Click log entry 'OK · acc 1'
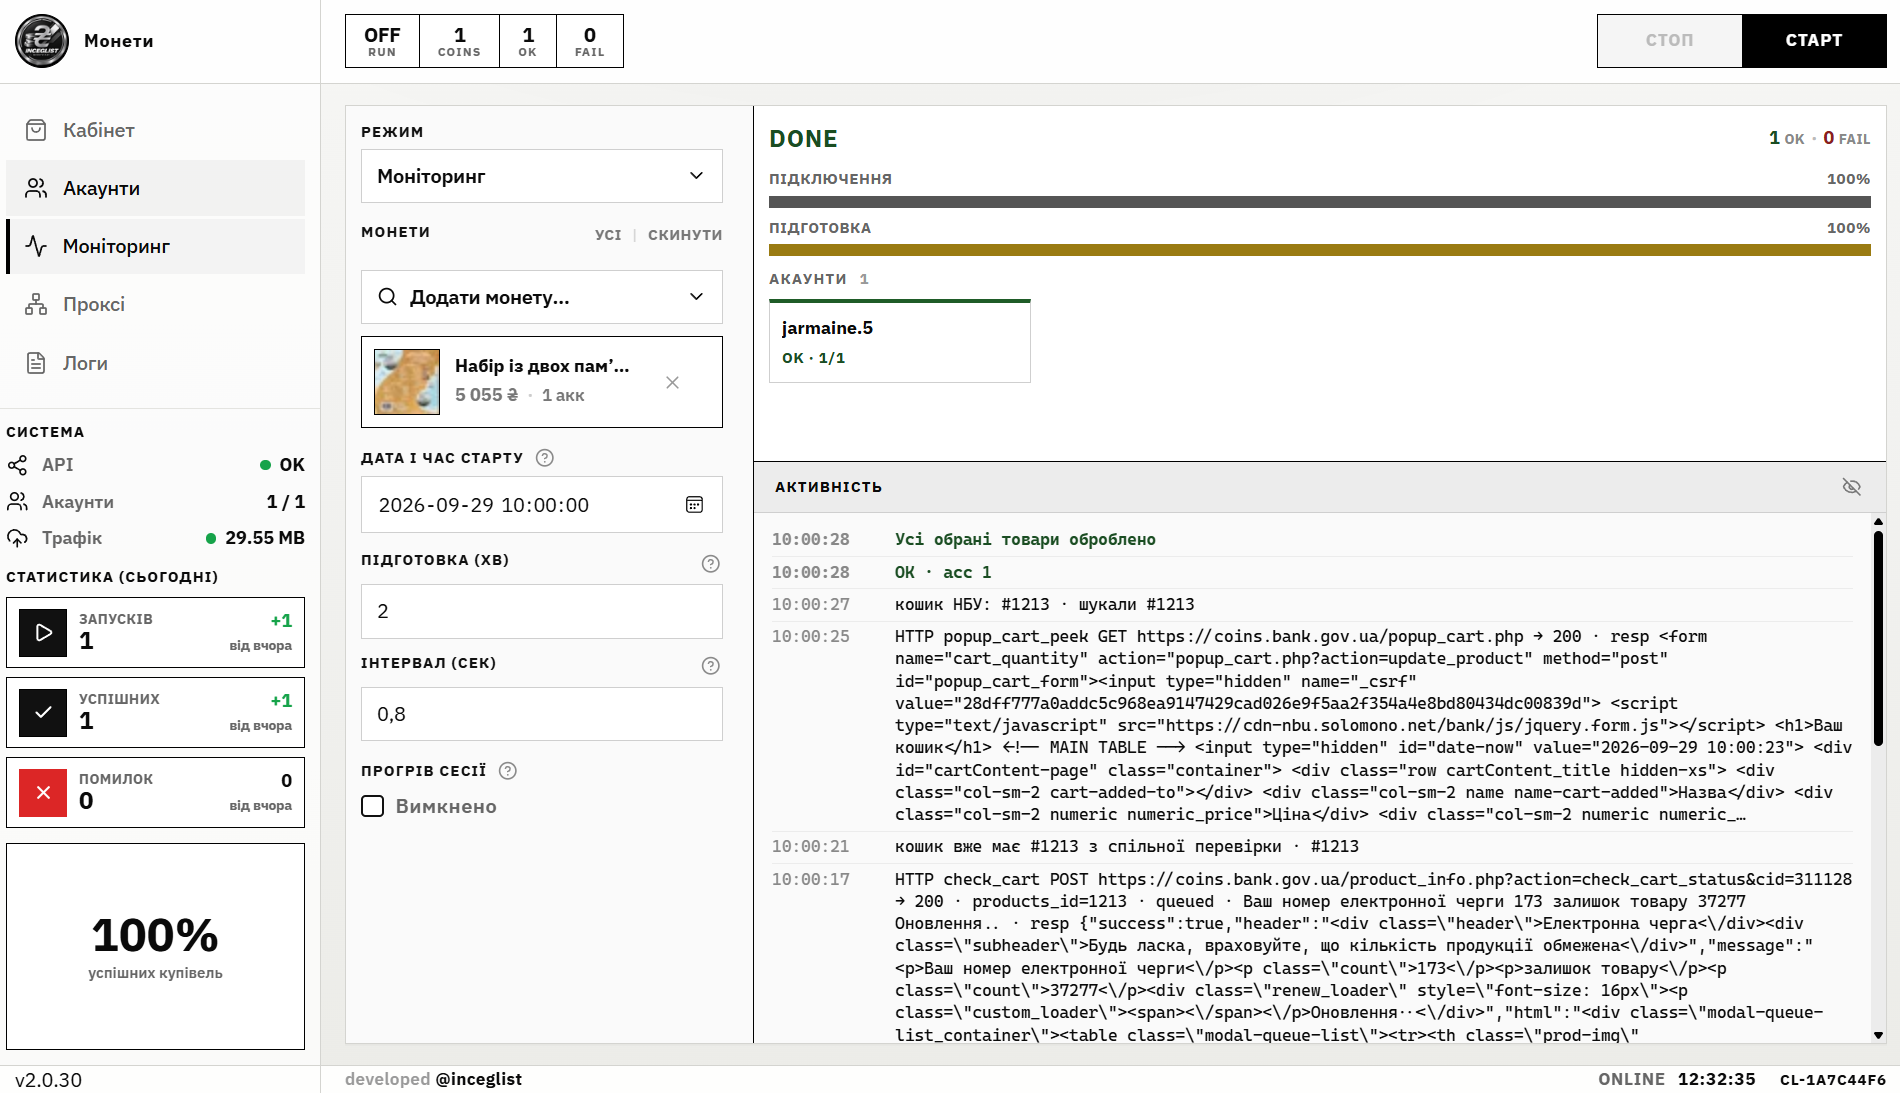This screenshot has height=1093, width=1900. pos(943,572)
